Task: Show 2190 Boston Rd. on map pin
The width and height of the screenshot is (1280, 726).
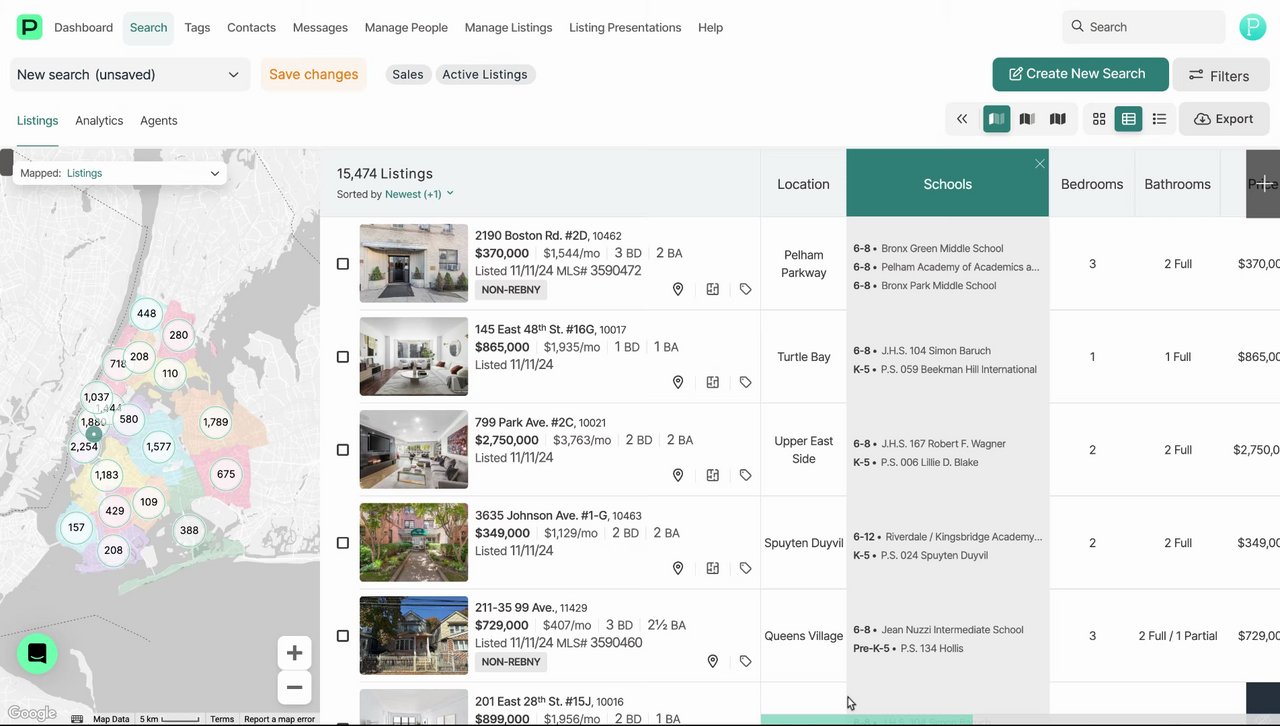Action: (x=678, y=289)
